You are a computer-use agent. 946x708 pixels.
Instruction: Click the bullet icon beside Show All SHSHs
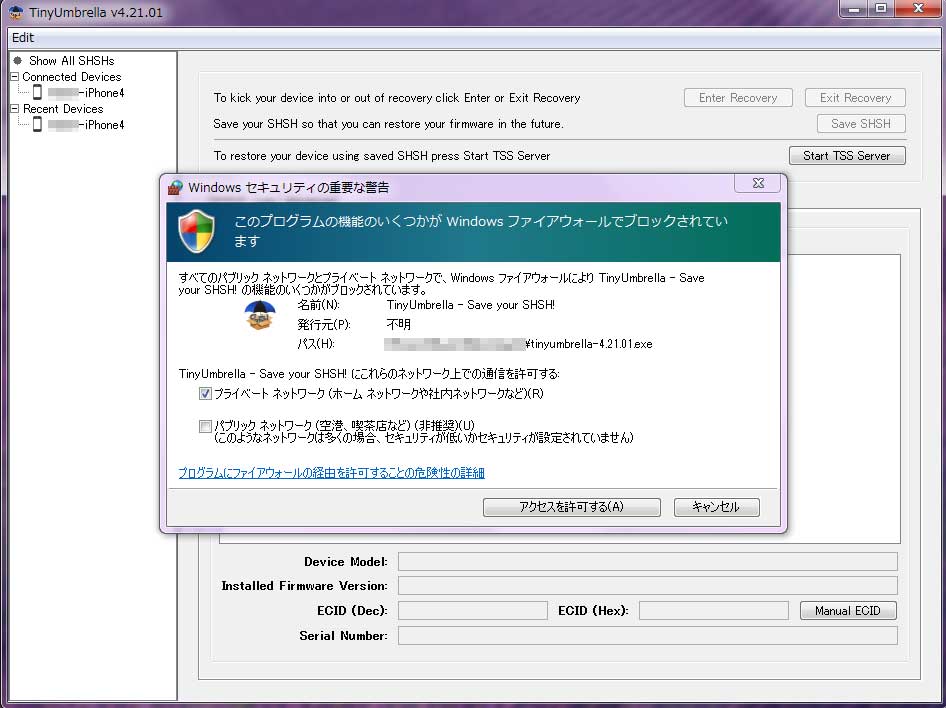(x=17, y=60)
